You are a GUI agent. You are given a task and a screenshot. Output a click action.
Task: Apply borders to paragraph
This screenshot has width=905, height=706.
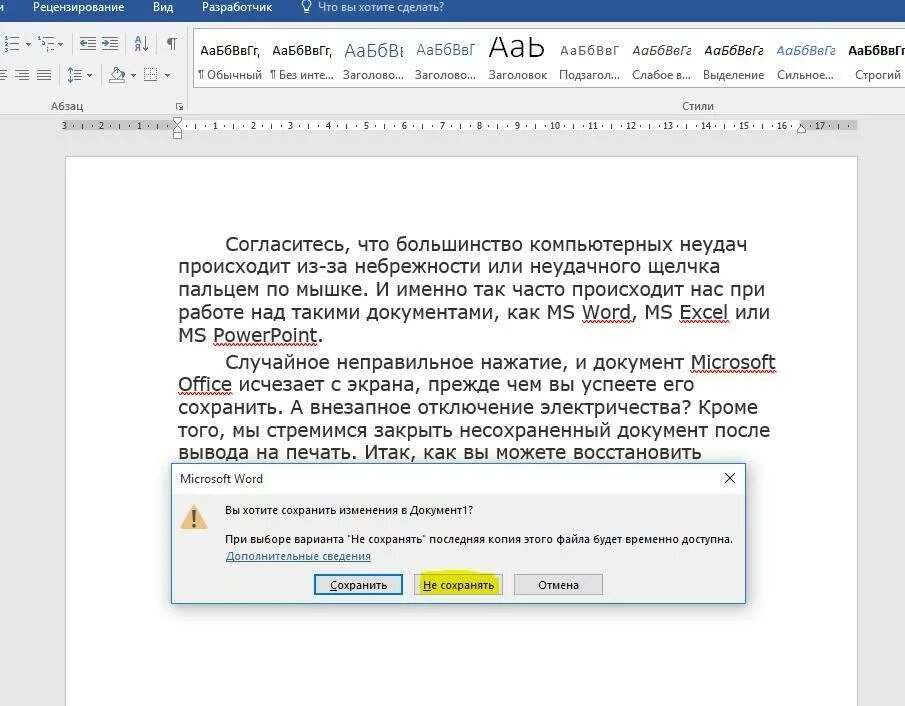[151, 75]
